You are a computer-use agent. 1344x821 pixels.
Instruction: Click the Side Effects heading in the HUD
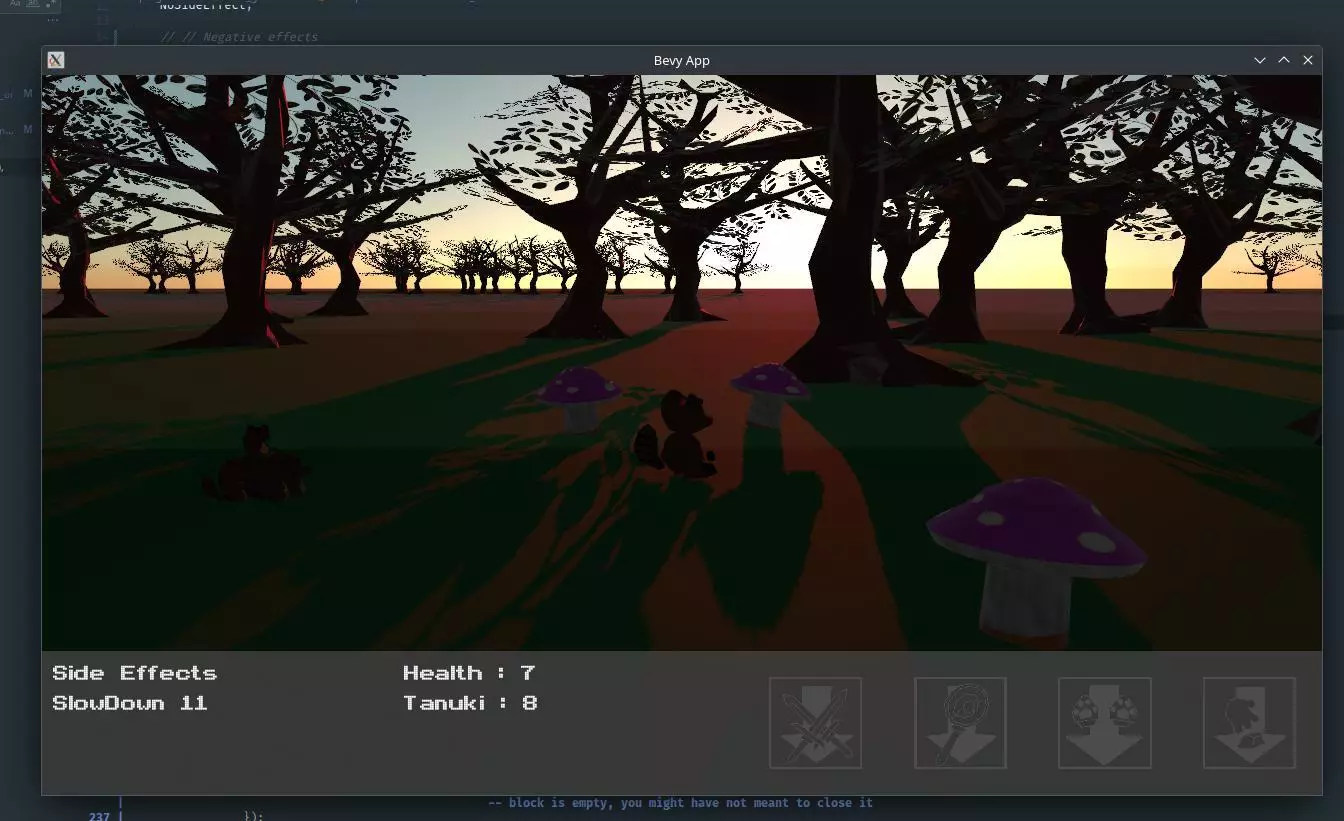(134, 673)
